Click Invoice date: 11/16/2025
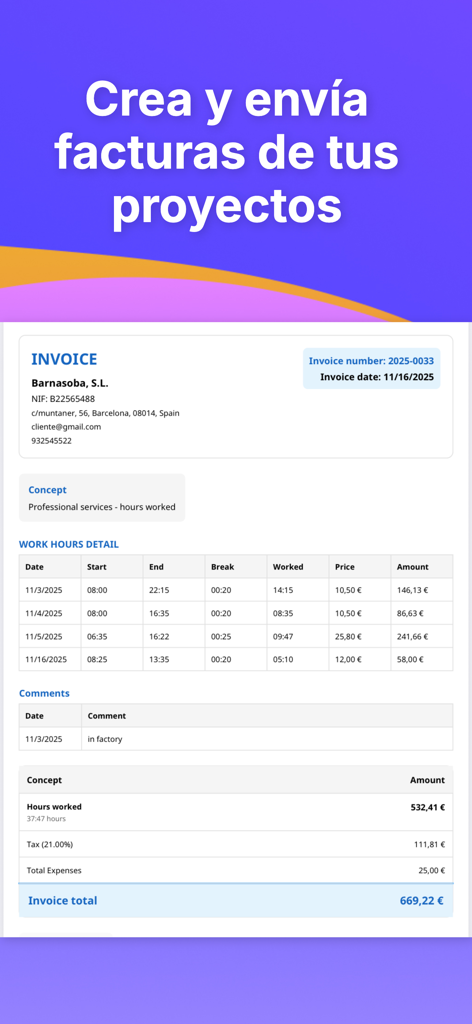This screenshot has width=472, height=1024. pos(377,377)
